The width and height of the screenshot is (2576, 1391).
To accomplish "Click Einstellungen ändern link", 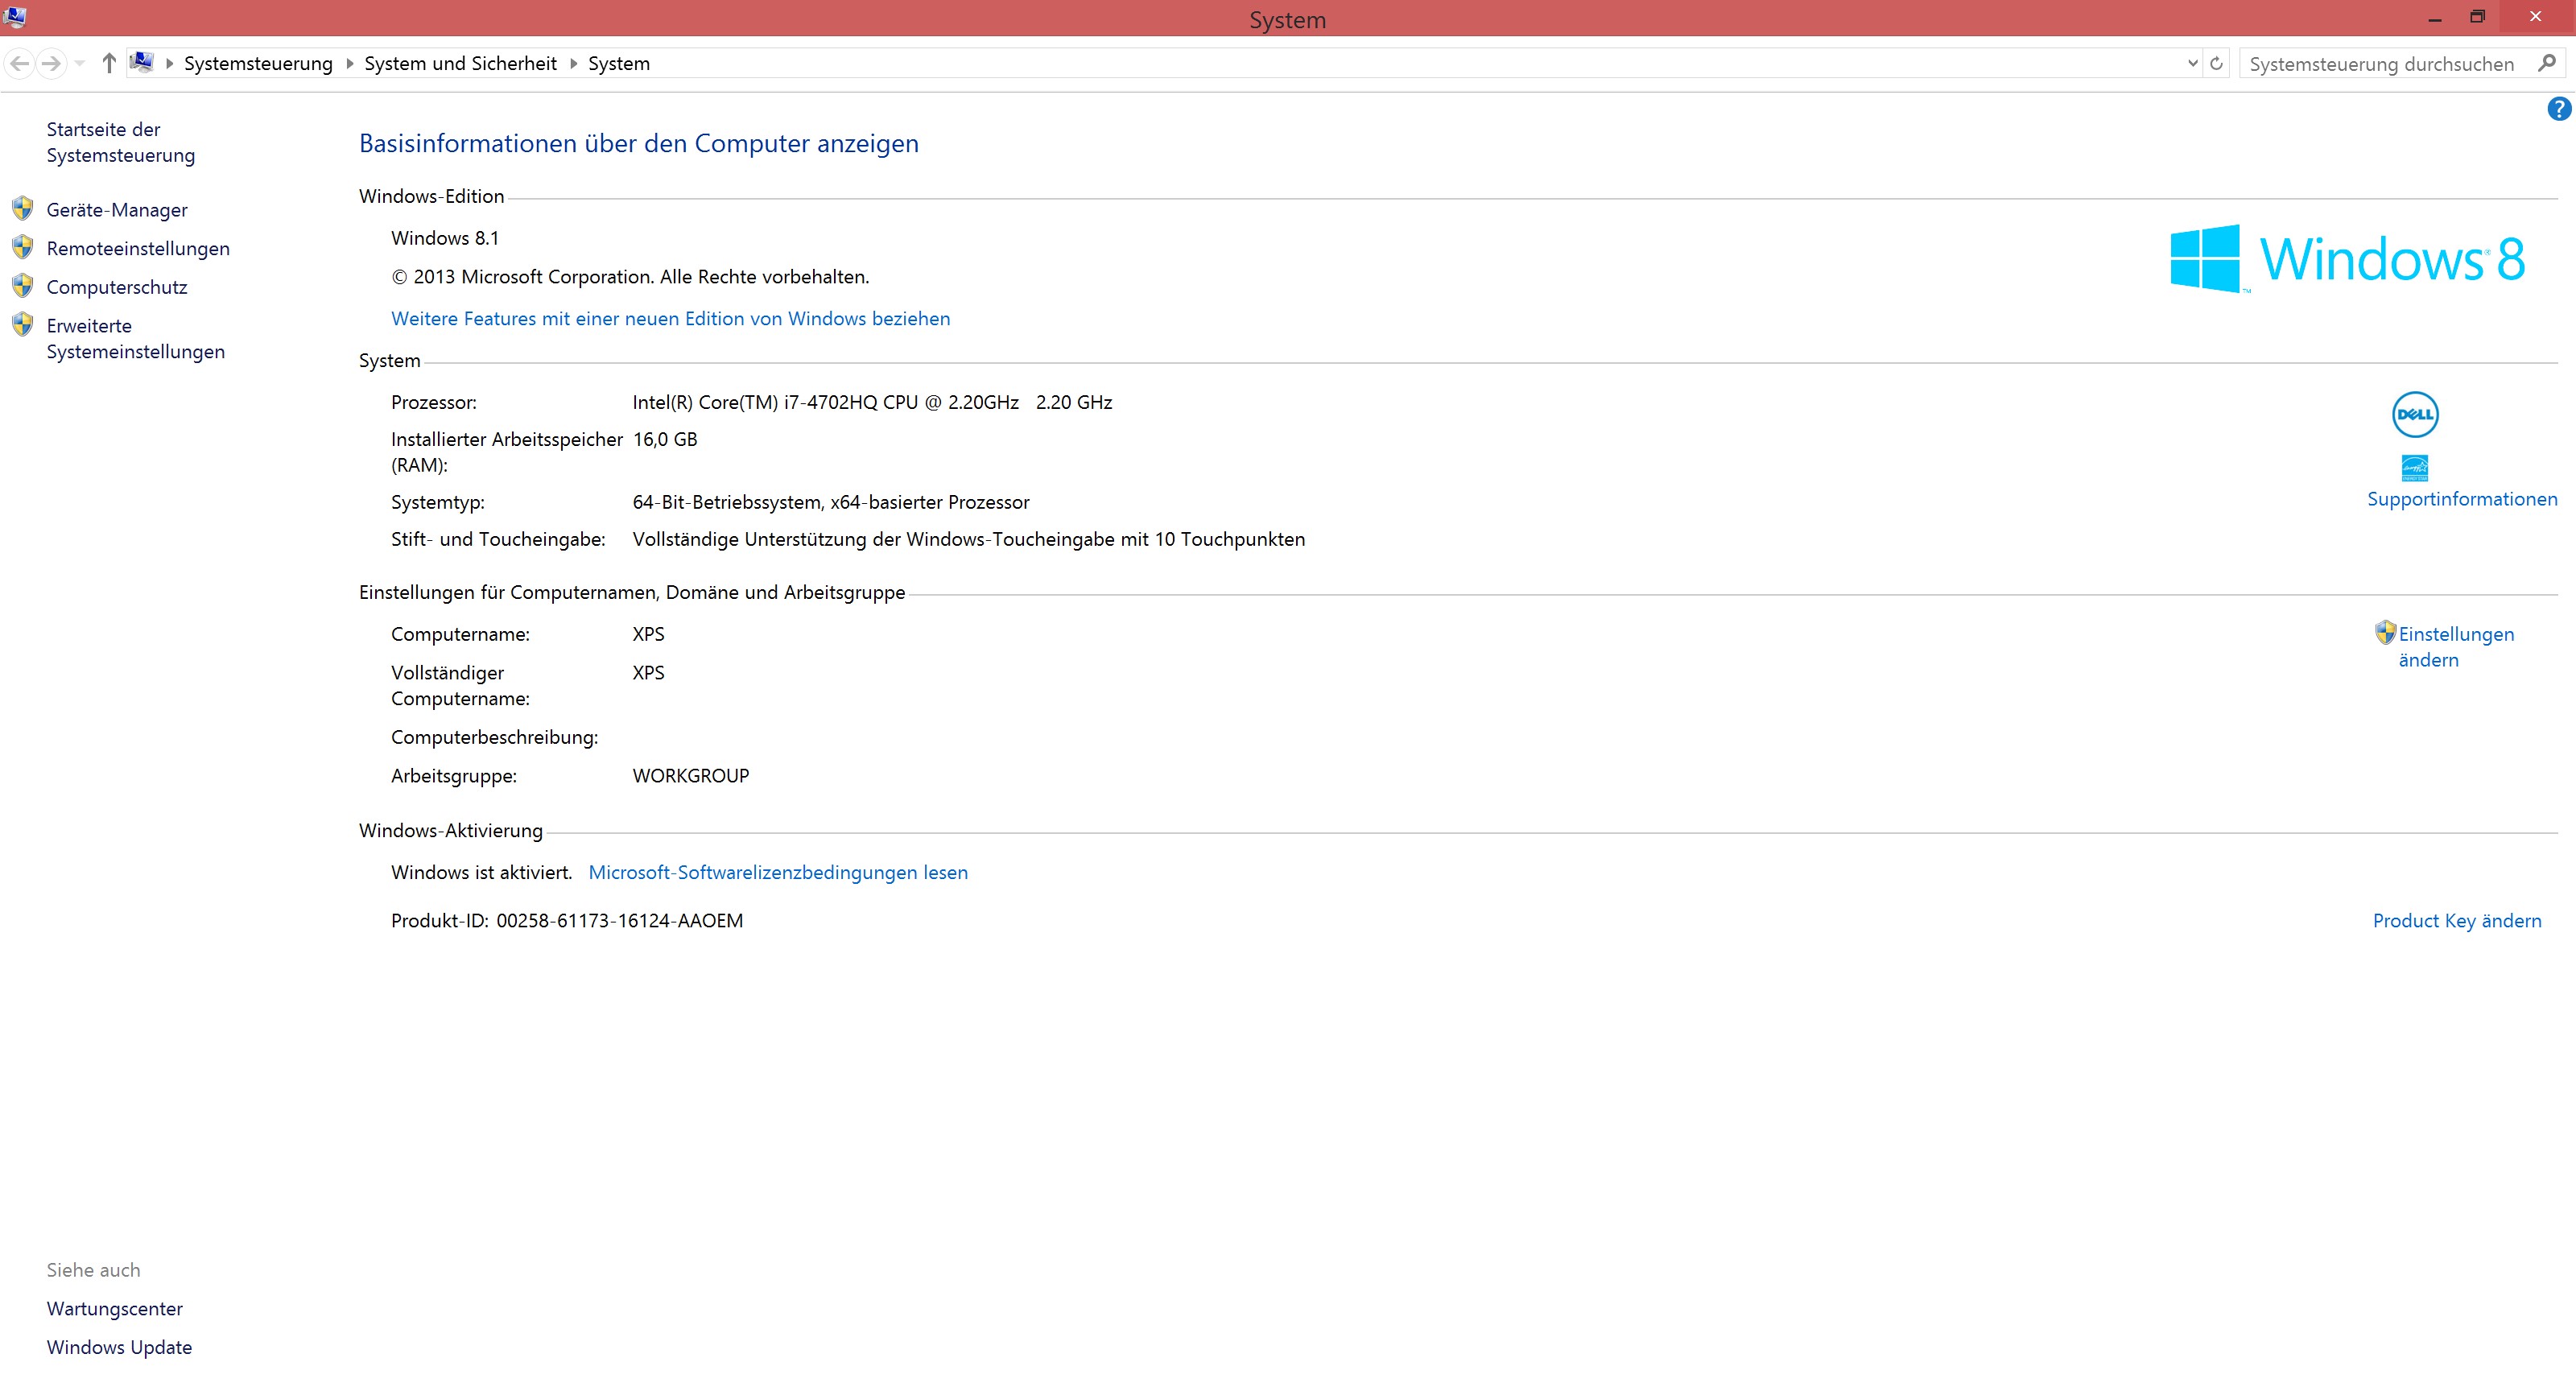I will click(x=2455, y=646).
